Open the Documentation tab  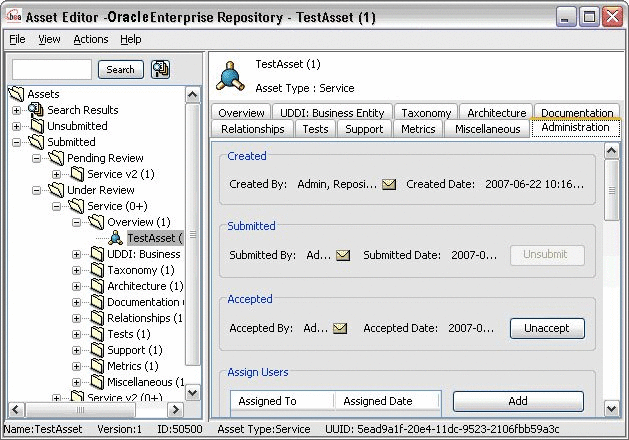point(577,112)
